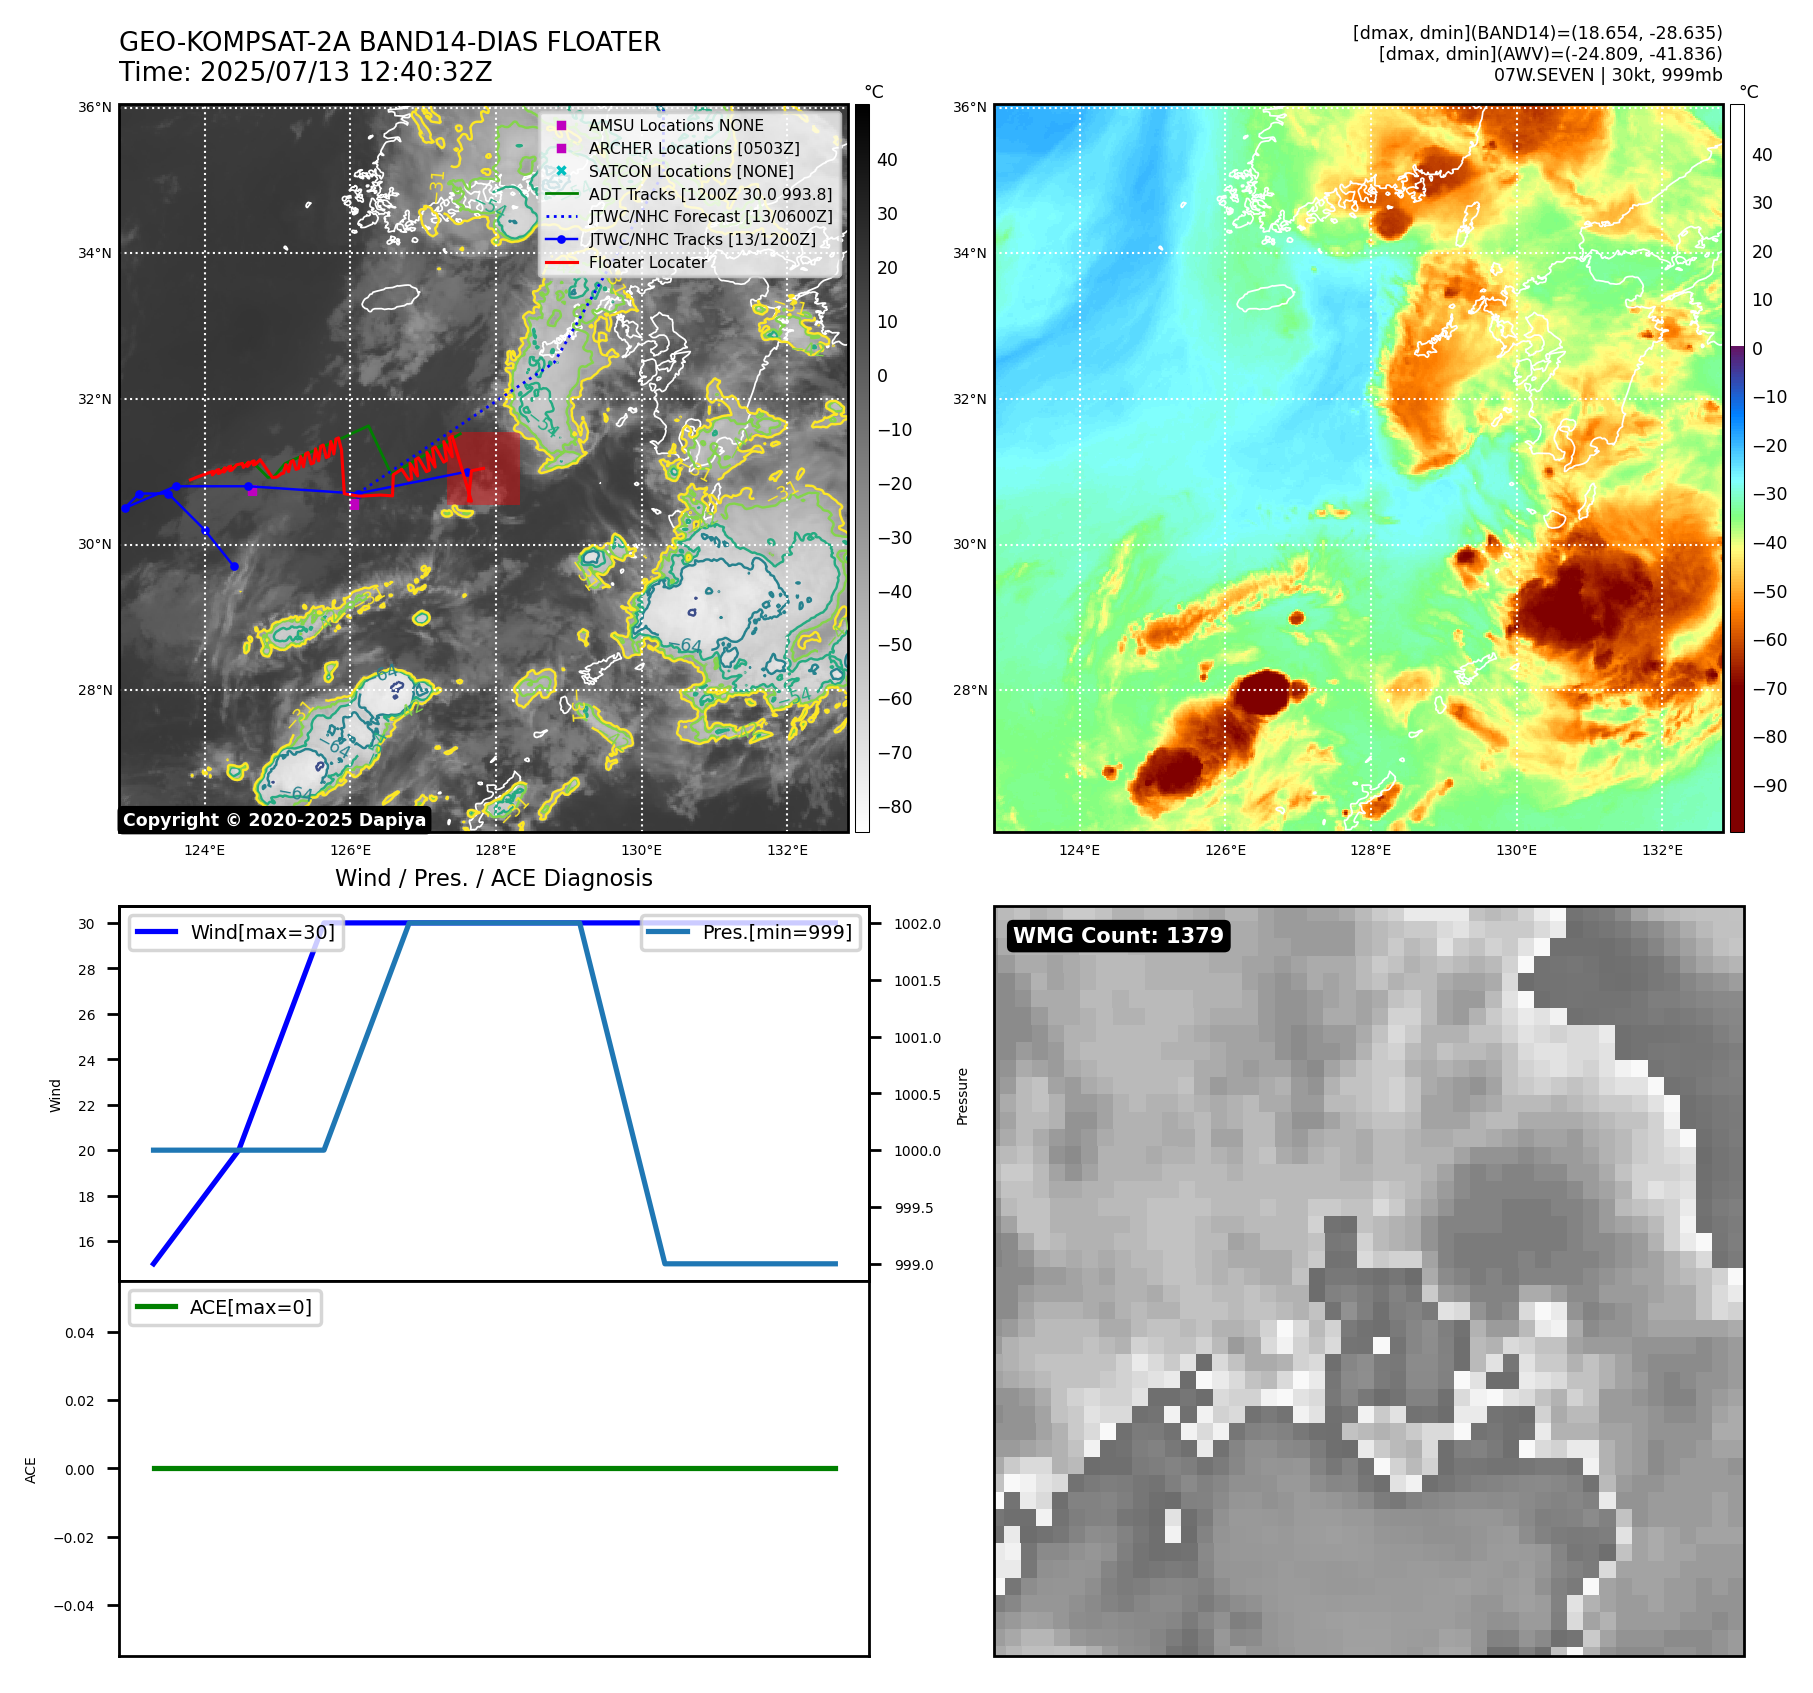
Task: Select the Wind[max=30] legend box
Action: [237, 933]
